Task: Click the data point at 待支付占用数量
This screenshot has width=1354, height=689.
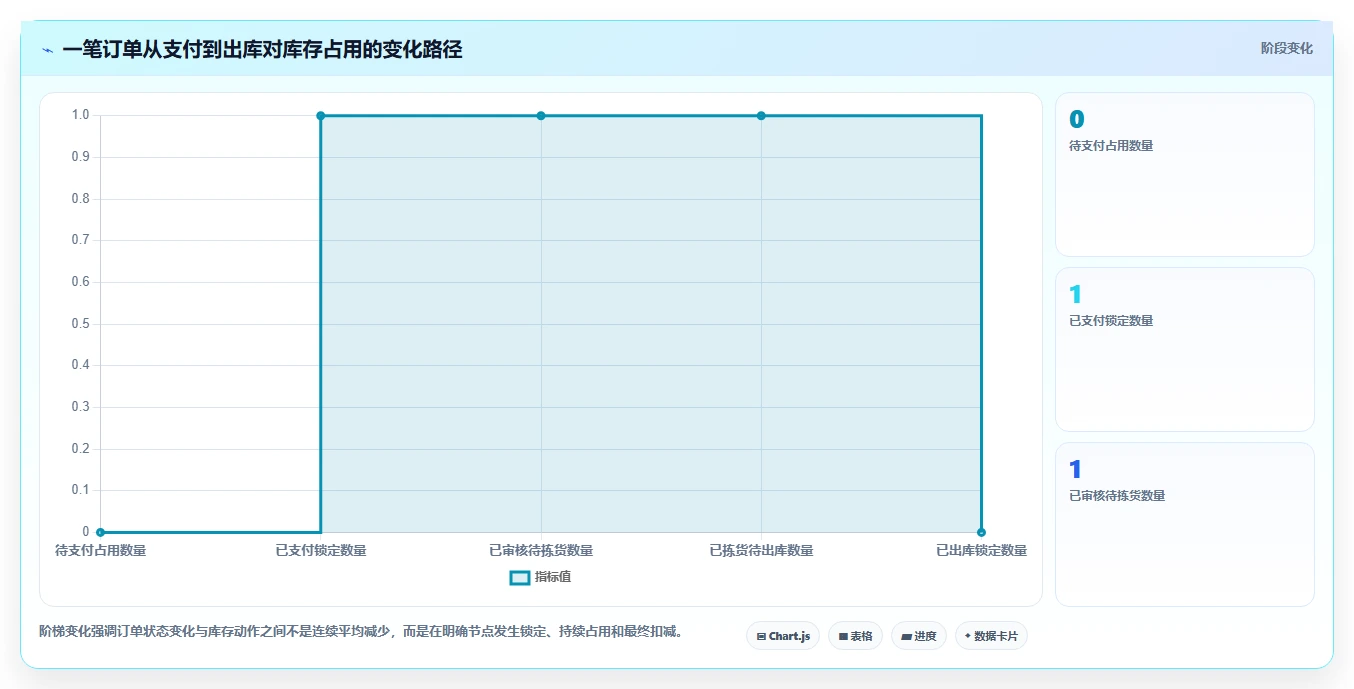Action: coord(100,532)
